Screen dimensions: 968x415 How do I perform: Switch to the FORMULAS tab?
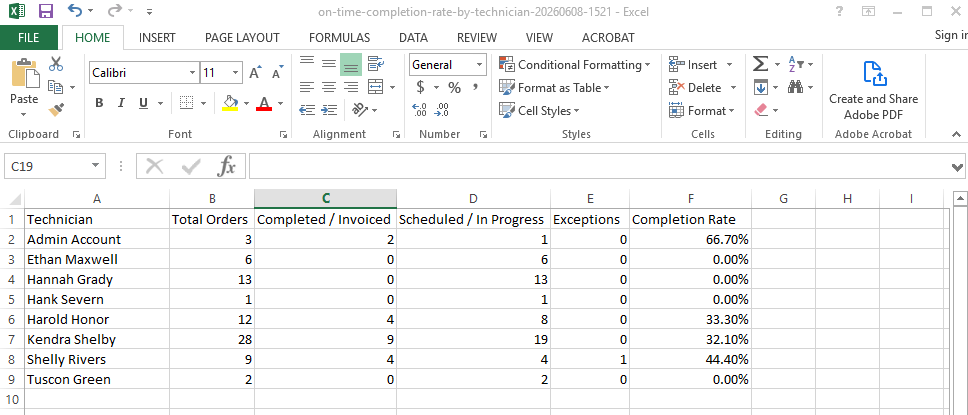coord(339,38)
